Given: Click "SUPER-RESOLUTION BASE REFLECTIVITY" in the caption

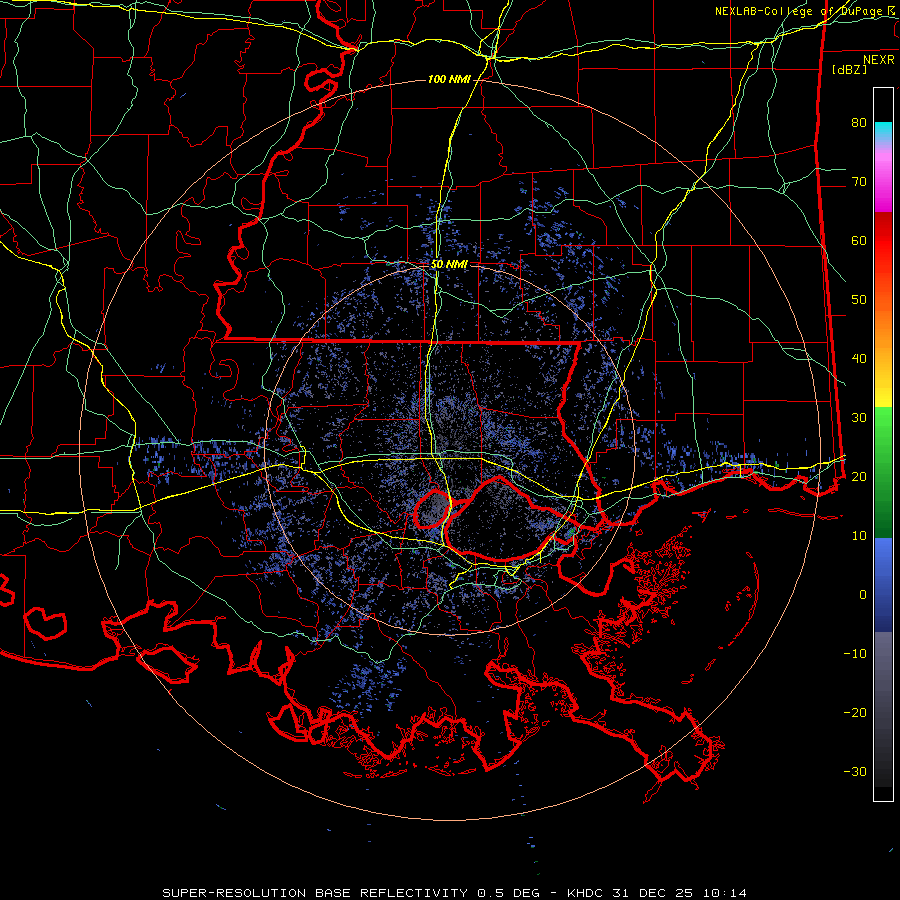Looking at the screenshot, I should click(x=315, y=893).
